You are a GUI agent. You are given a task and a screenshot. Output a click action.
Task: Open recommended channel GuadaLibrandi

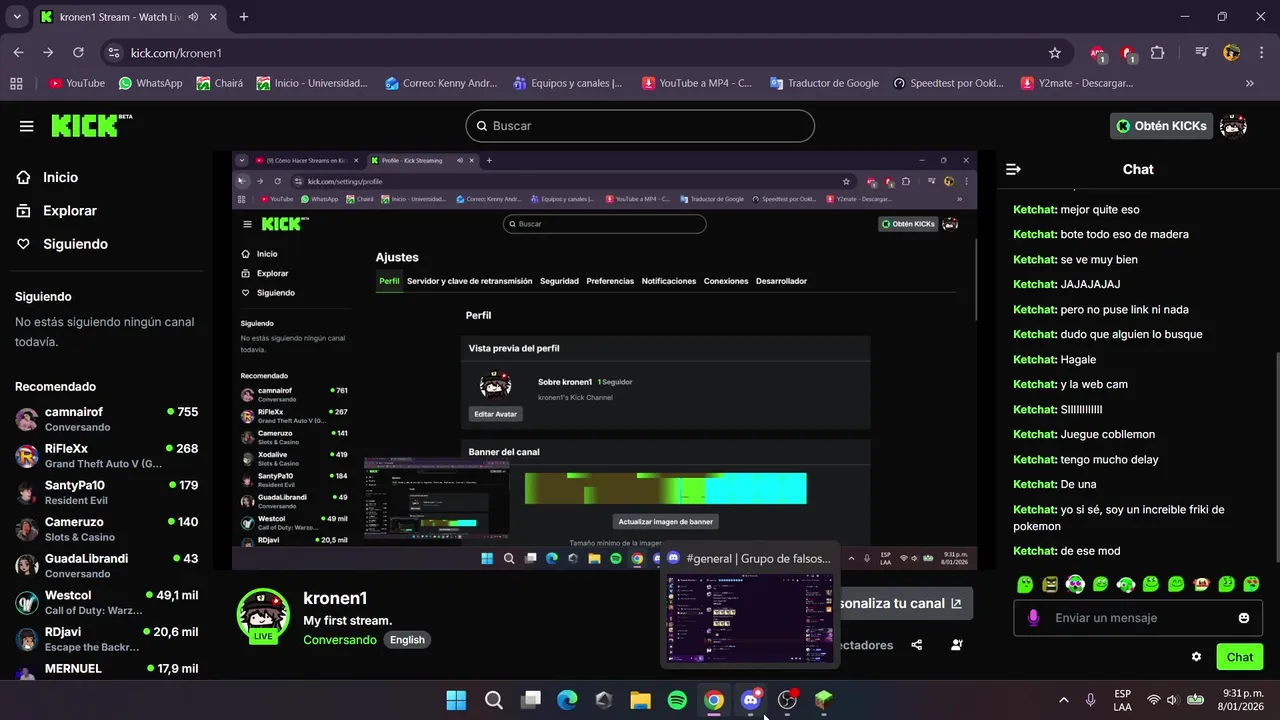[x=107, y=565]
